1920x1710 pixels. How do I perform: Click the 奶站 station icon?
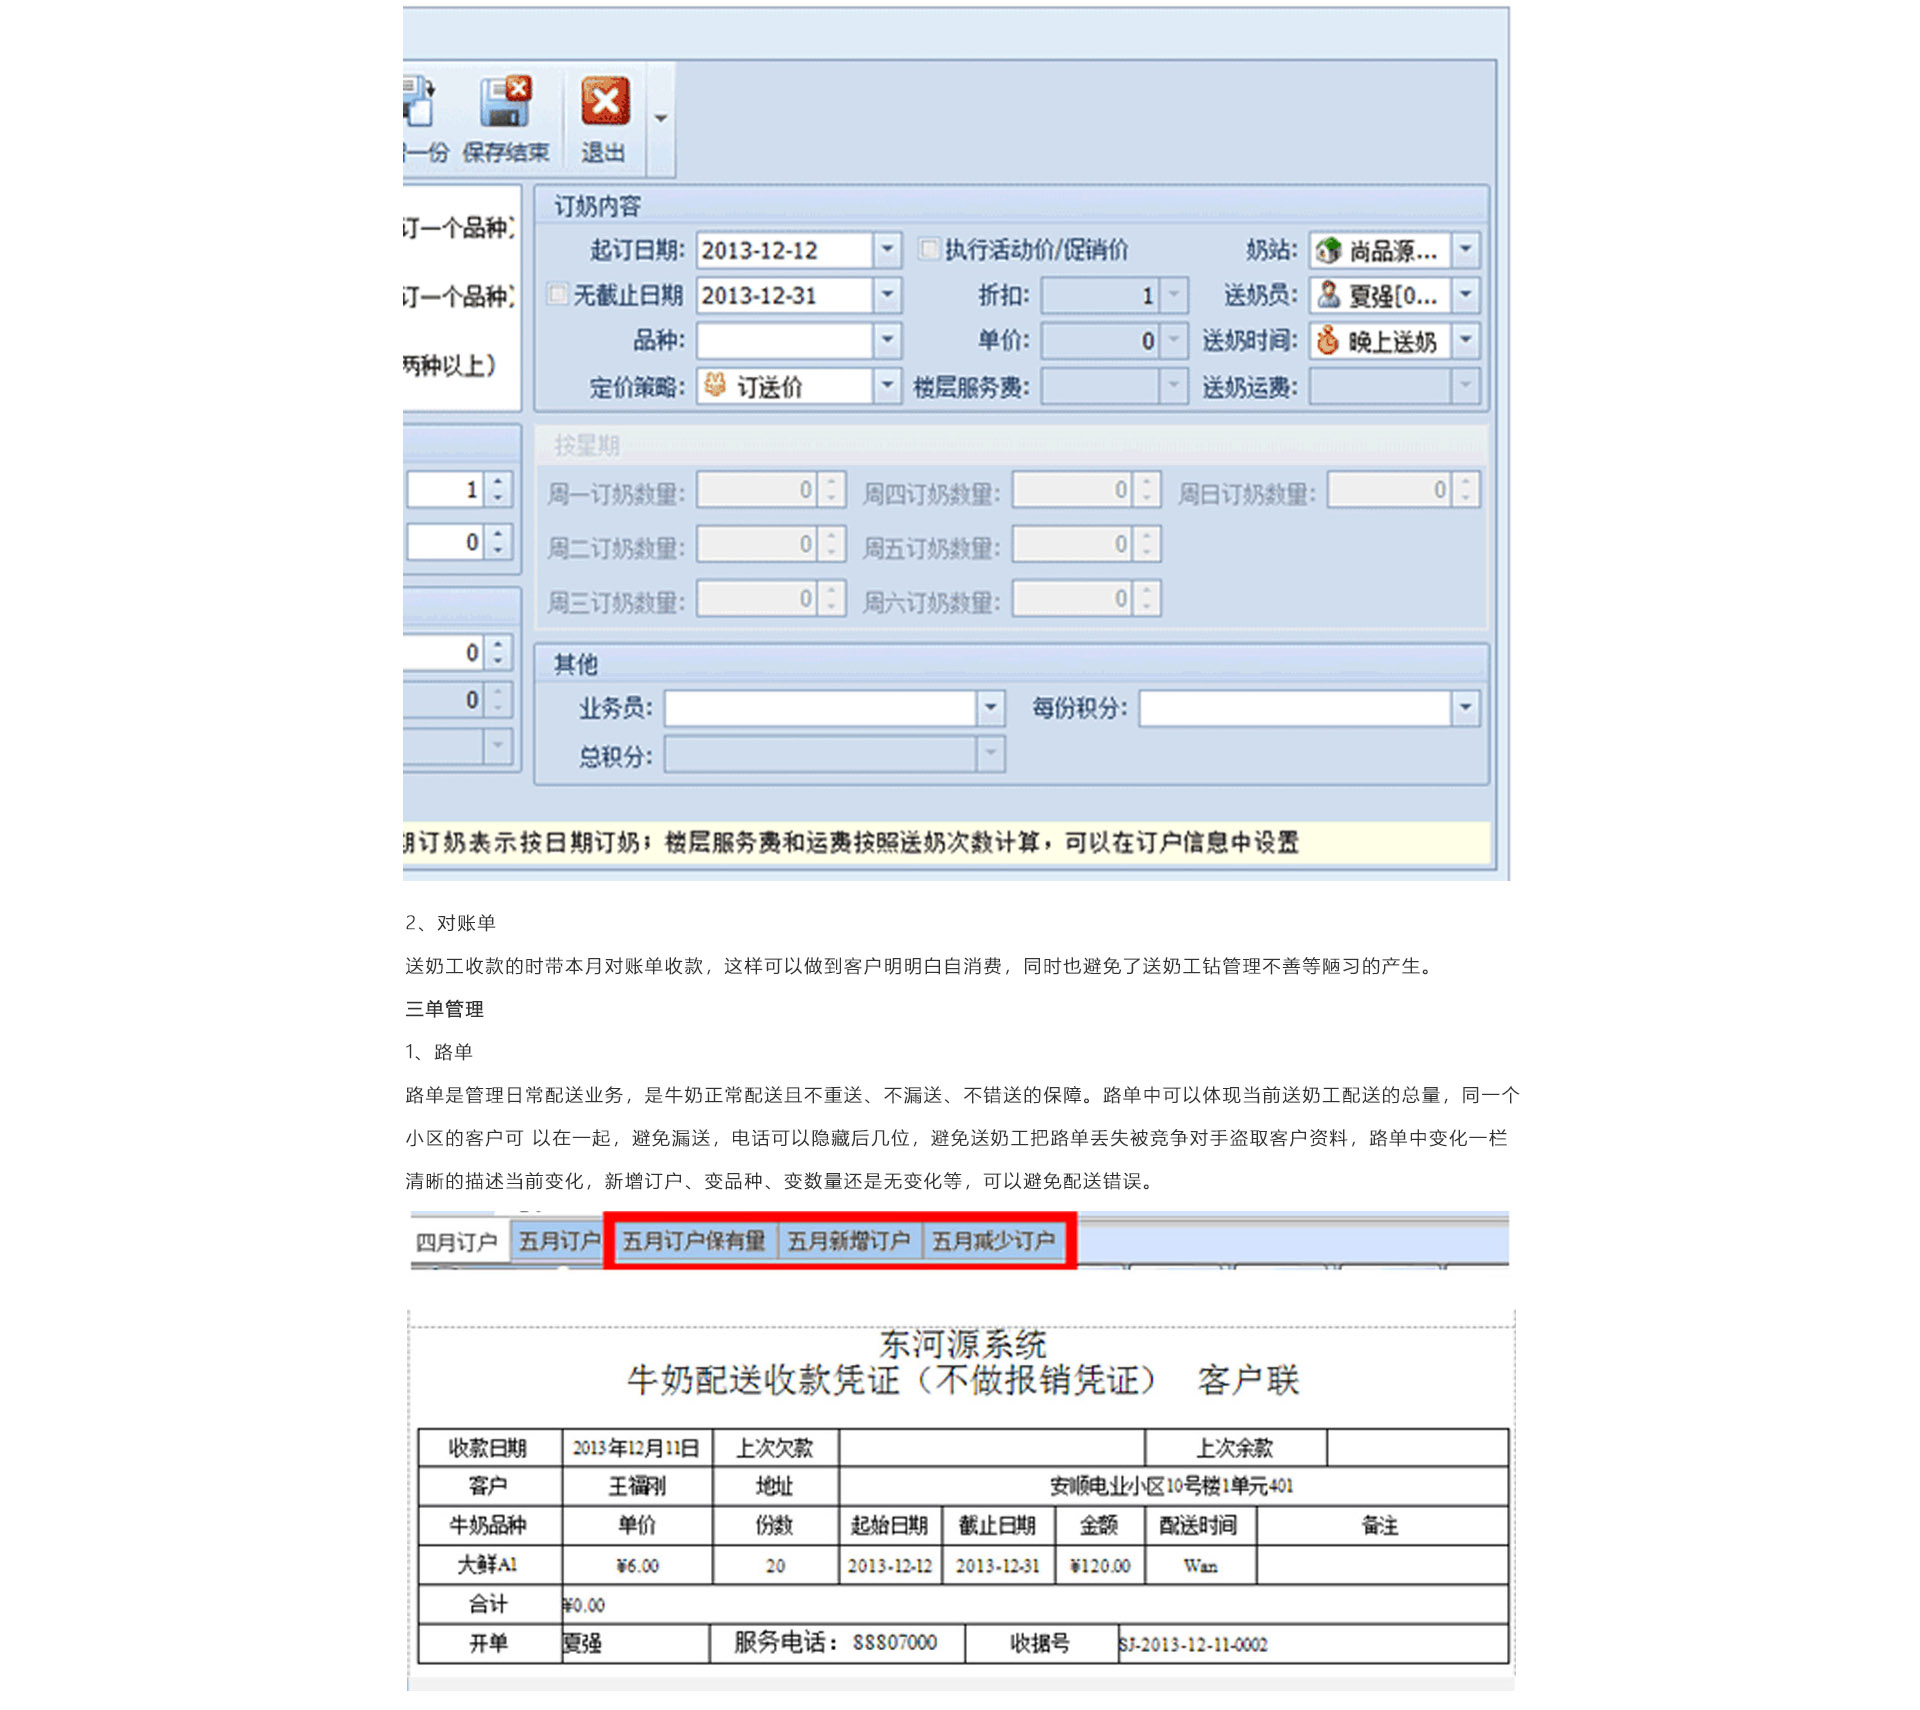1328,250
